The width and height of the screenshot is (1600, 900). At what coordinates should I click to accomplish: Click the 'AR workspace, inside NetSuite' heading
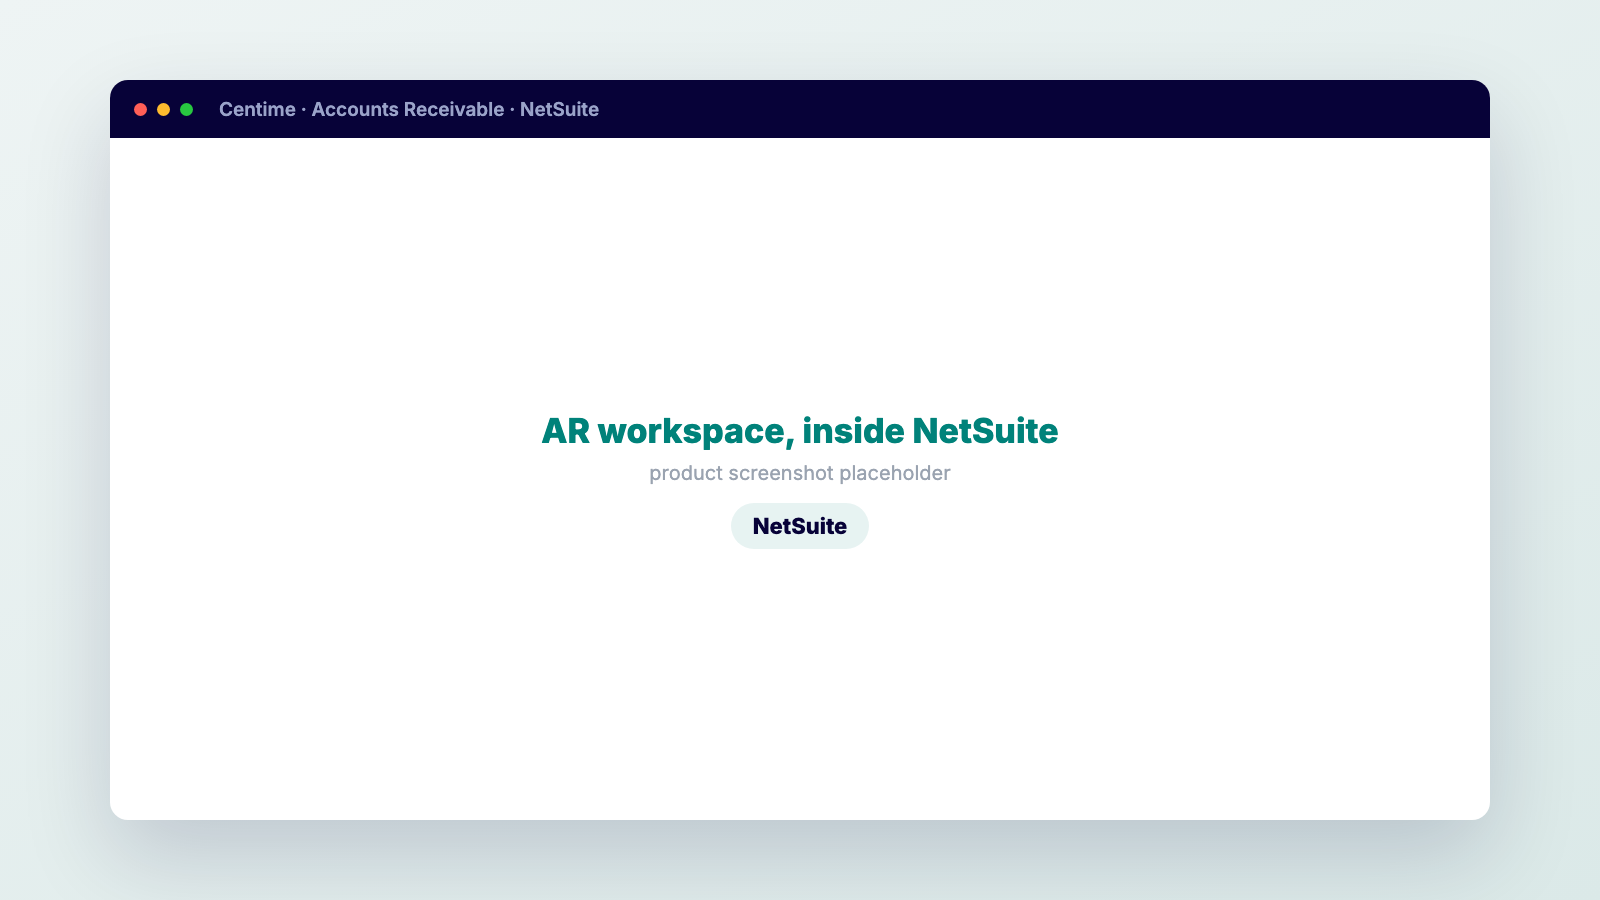coord(800,431)
